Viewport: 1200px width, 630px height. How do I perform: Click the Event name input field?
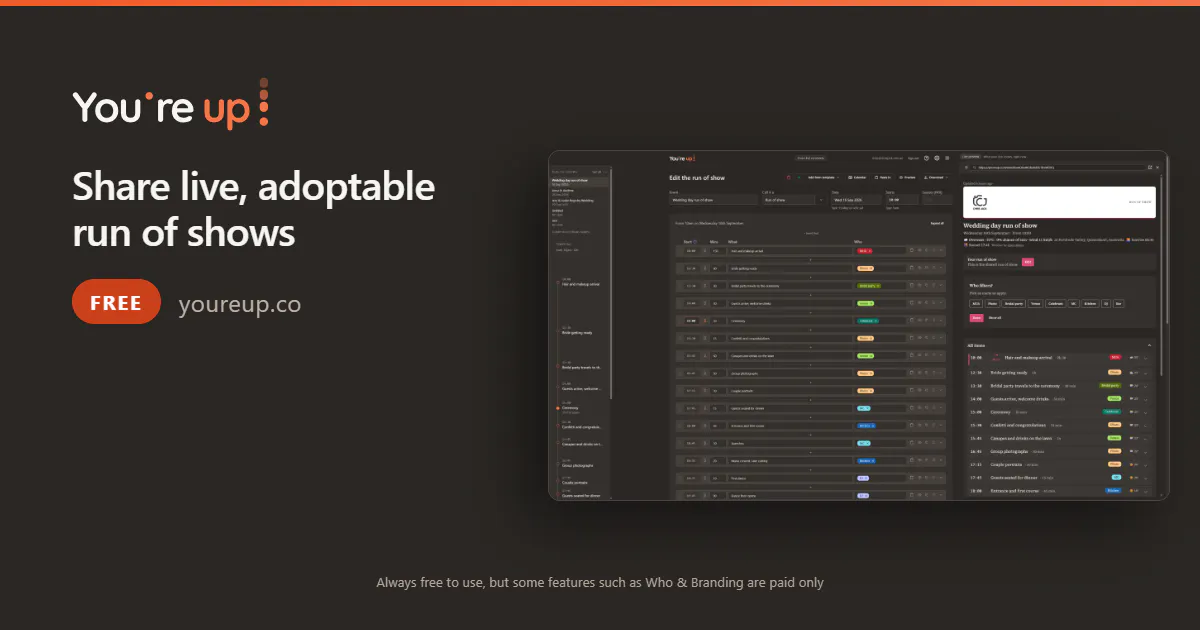click(x=713, y=200)
